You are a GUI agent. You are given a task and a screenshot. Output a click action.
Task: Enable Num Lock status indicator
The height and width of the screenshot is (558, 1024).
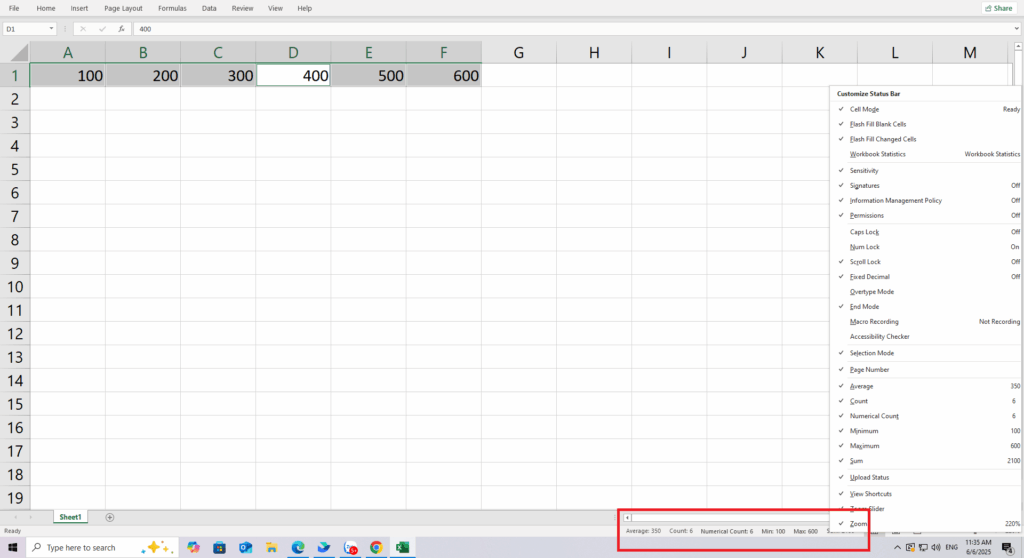pyautogui.click(x=928, y=247)
